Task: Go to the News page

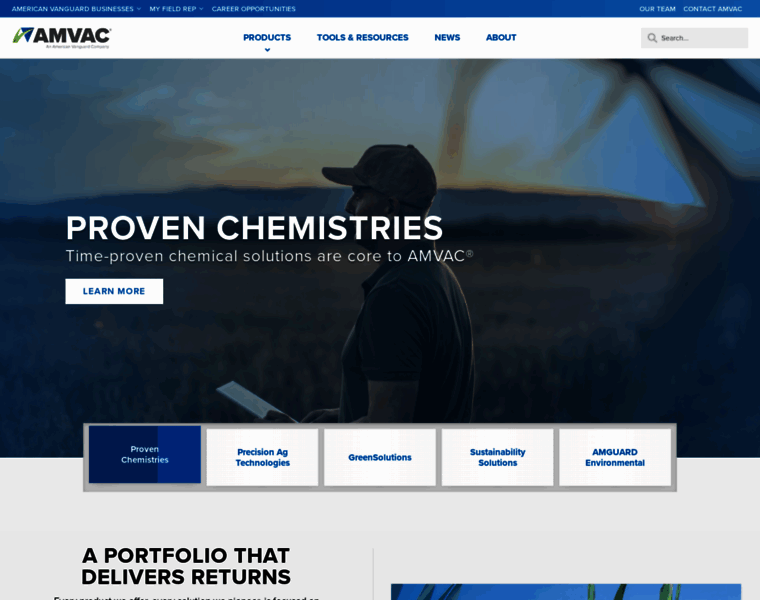Action: tap(447, 37)
